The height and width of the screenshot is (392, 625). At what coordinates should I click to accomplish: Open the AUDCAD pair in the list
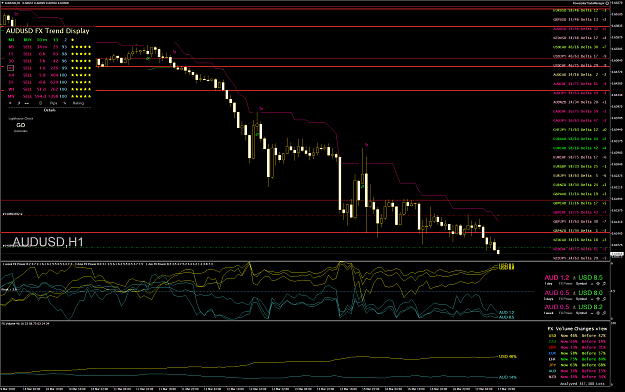580,75
